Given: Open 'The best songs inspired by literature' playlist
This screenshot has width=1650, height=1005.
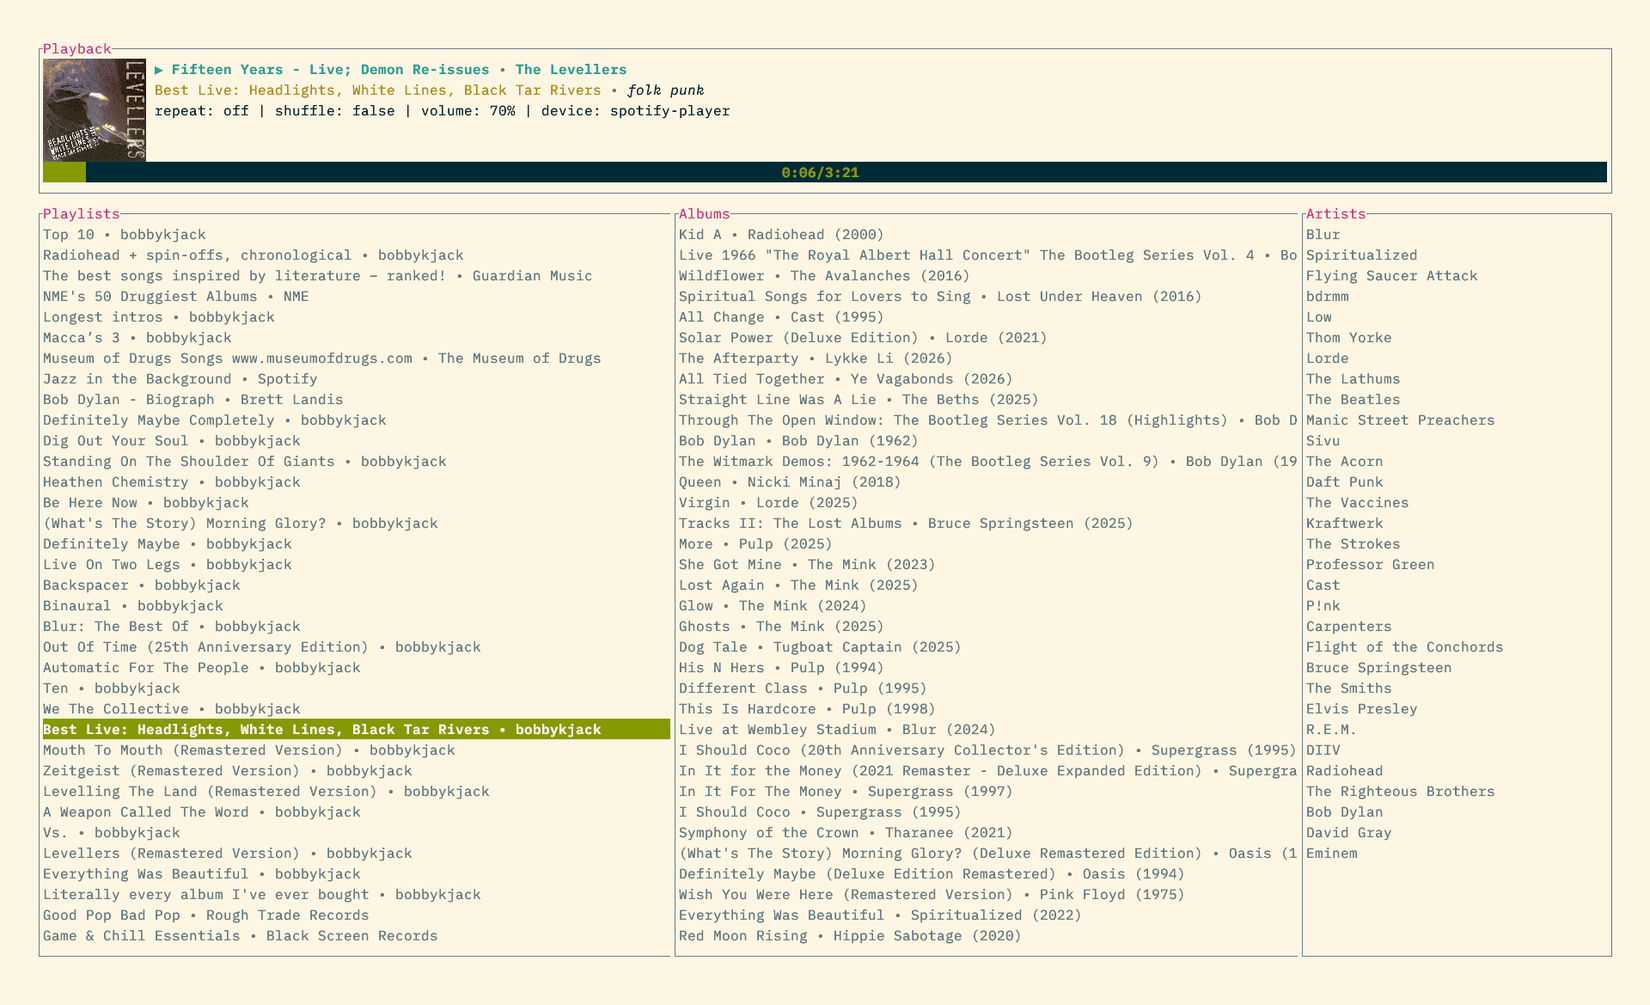Looking at the screenshot, I should [x=318, y=276].
